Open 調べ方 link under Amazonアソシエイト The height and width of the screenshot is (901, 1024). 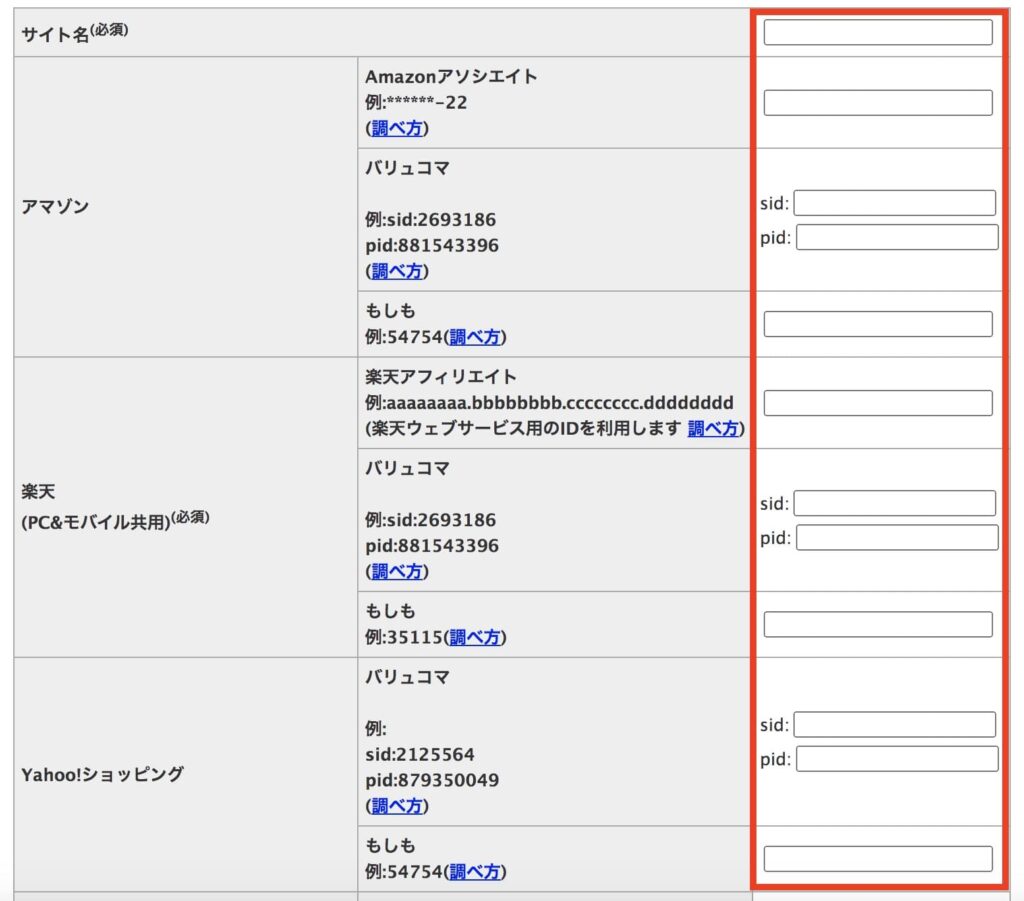point(396,128)
